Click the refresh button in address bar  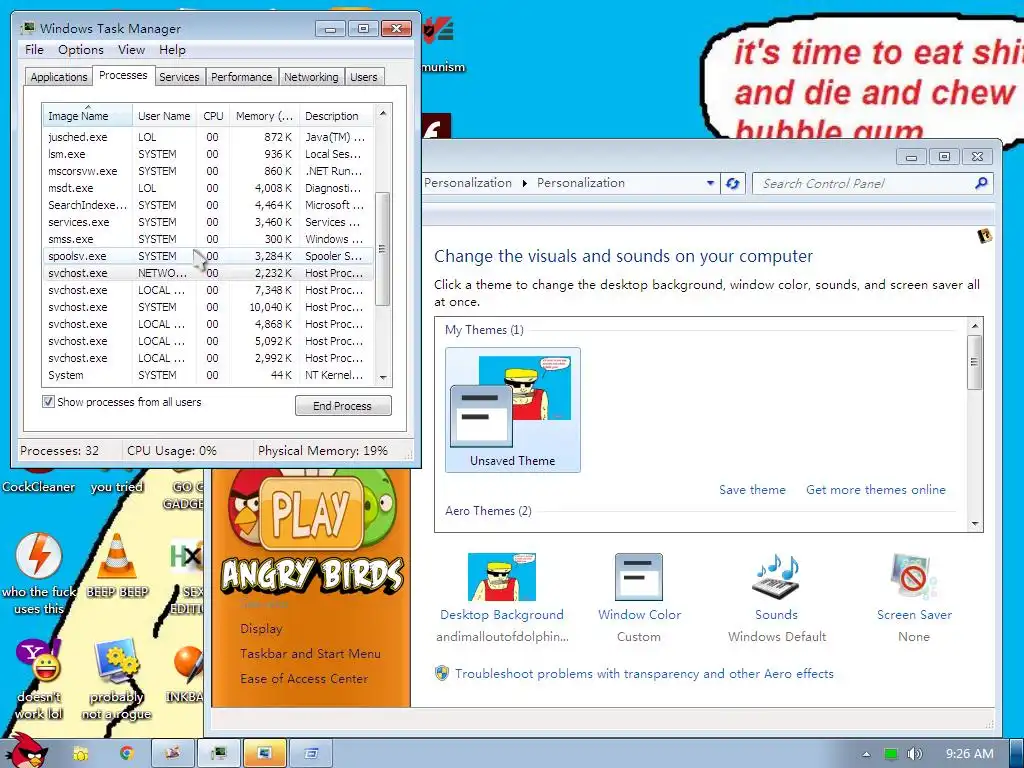pyautogui.click(x=733, y=184)
